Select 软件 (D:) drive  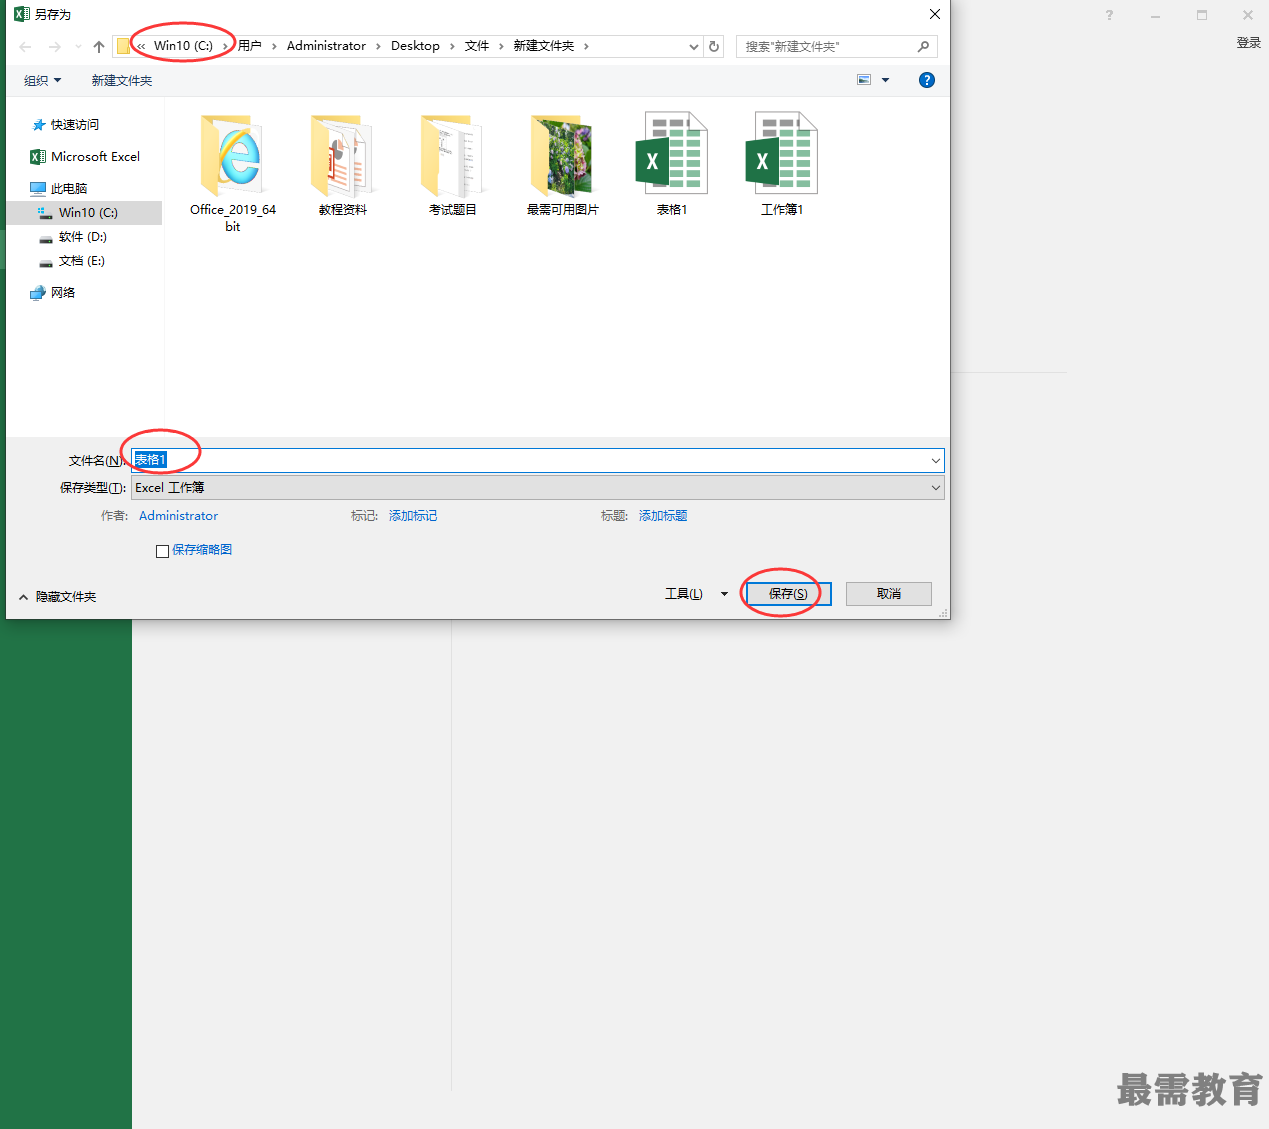coord(73,237)
